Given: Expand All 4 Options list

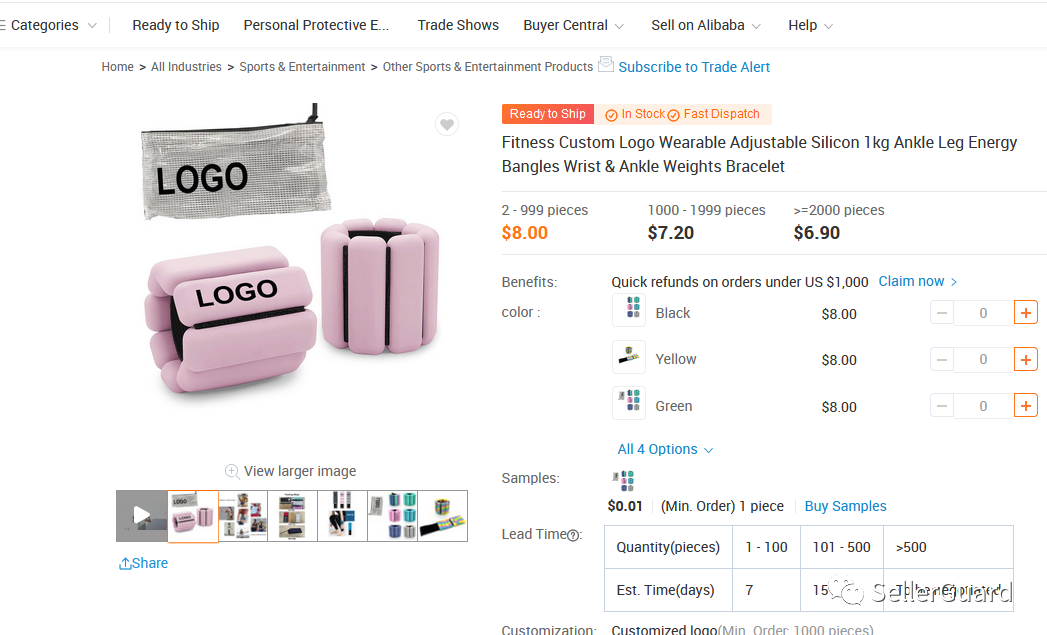Looking at the screenshot, I should point(665,450).
